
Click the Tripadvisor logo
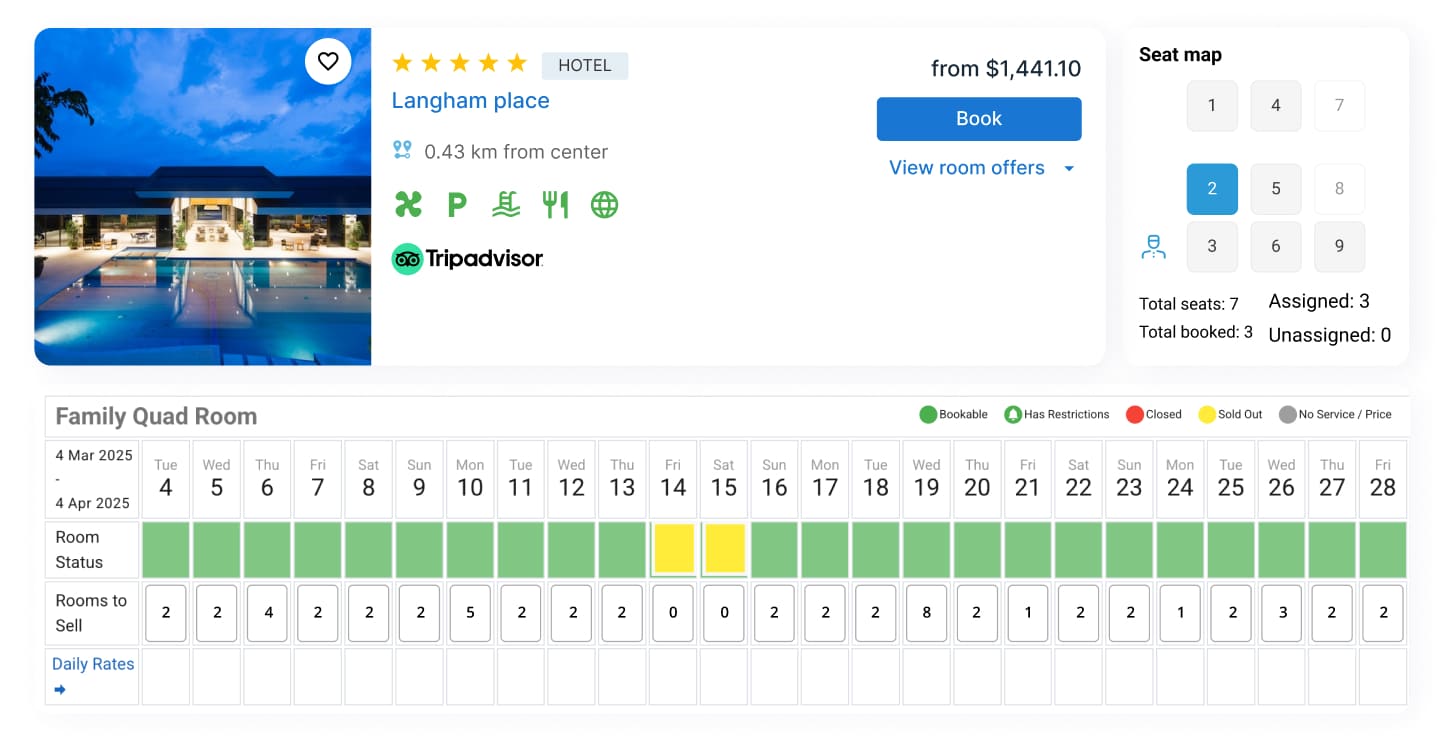tap(467, 259)
